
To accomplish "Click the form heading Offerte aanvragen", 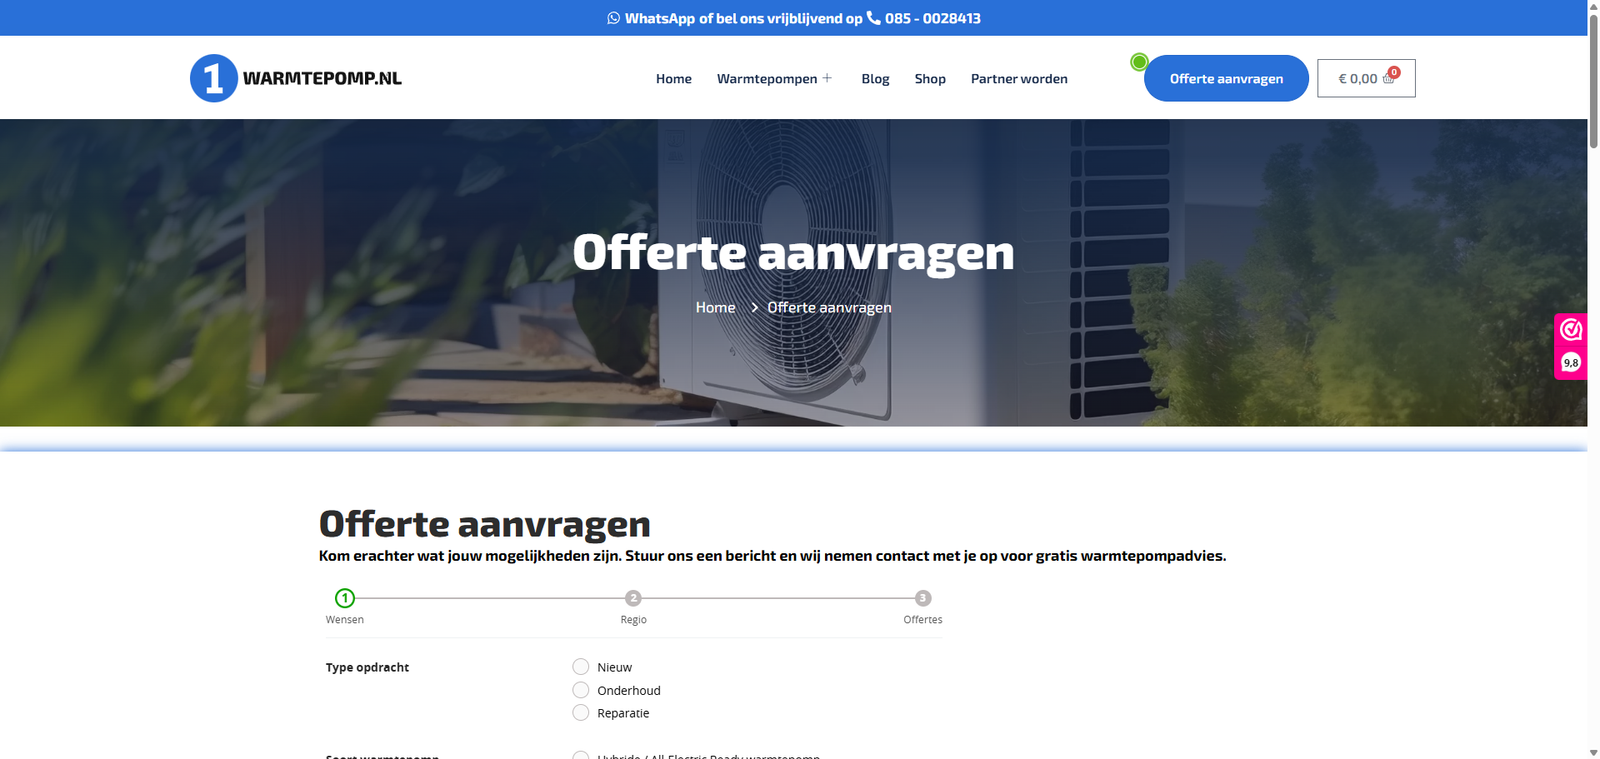I will (485, 524).
